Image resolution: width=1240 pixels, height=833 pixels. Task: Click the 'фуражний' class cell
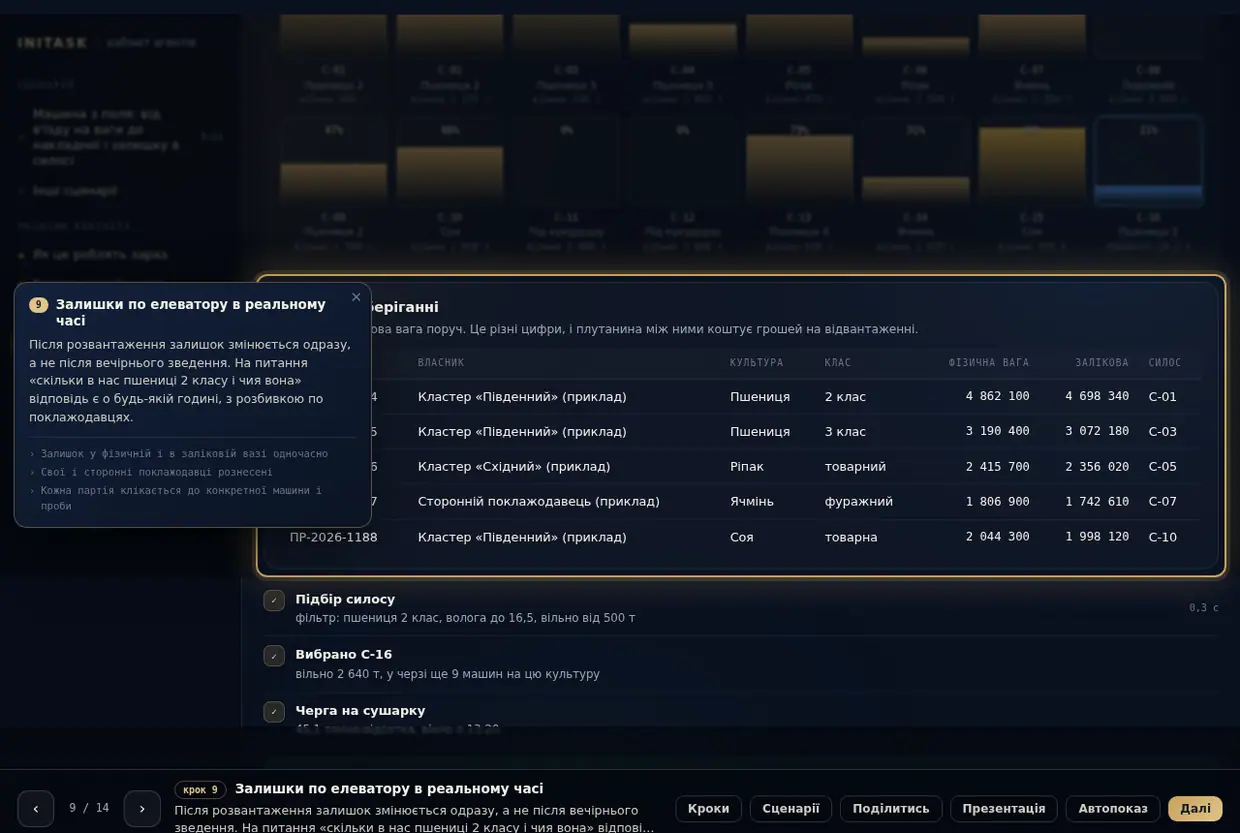[x=859, y=502]
